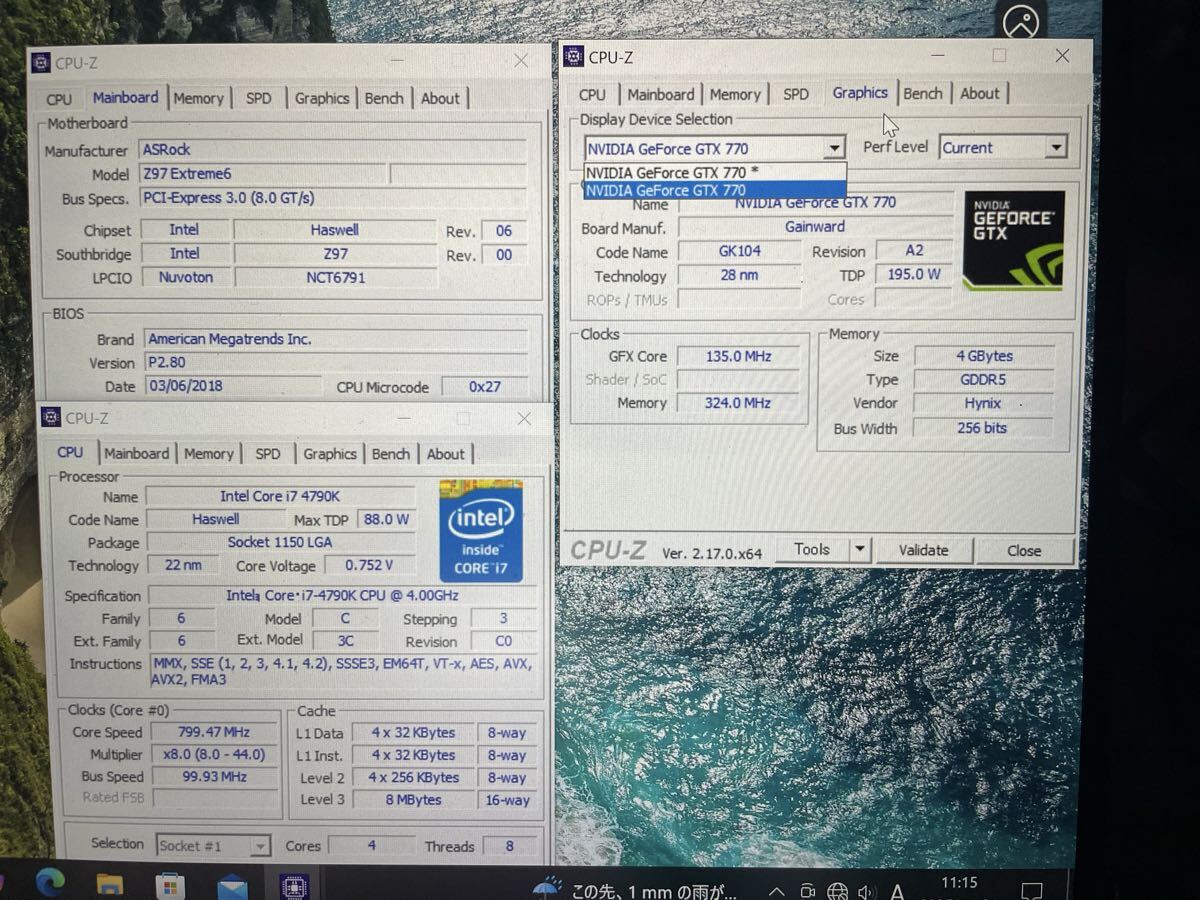Launch Microsoft Store from the taskbar
Image resolution: width=1200 pixels, height=900 pixels.
[x=171, y=885]
